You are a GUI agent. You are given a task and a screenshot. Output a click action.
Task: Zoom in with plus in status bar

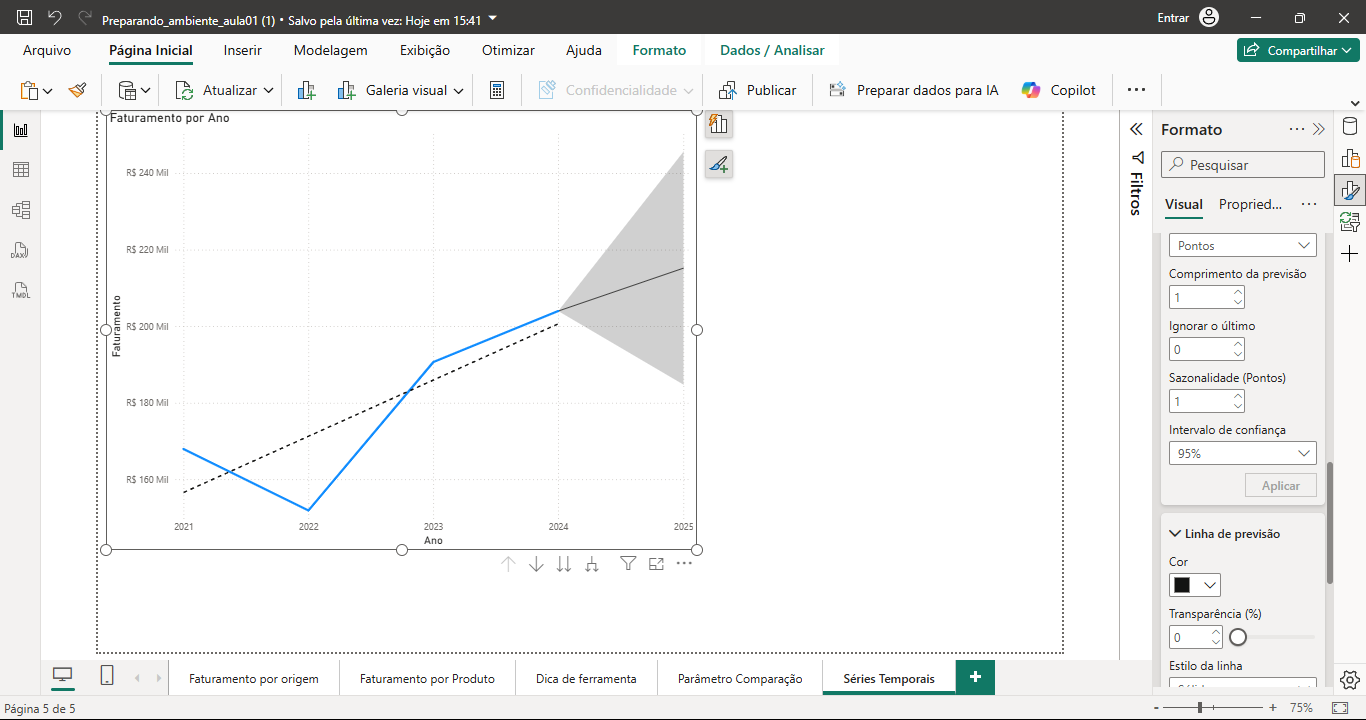pos(1273,707)
